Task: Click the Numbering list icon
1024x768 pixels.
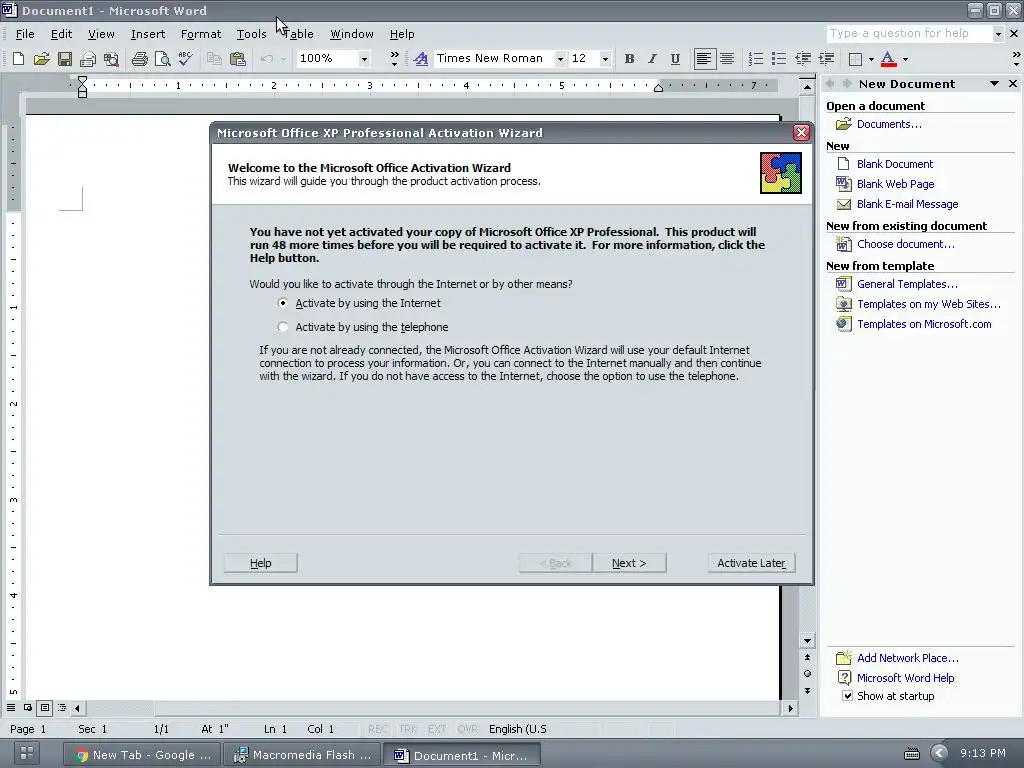Action: (756, 59)
